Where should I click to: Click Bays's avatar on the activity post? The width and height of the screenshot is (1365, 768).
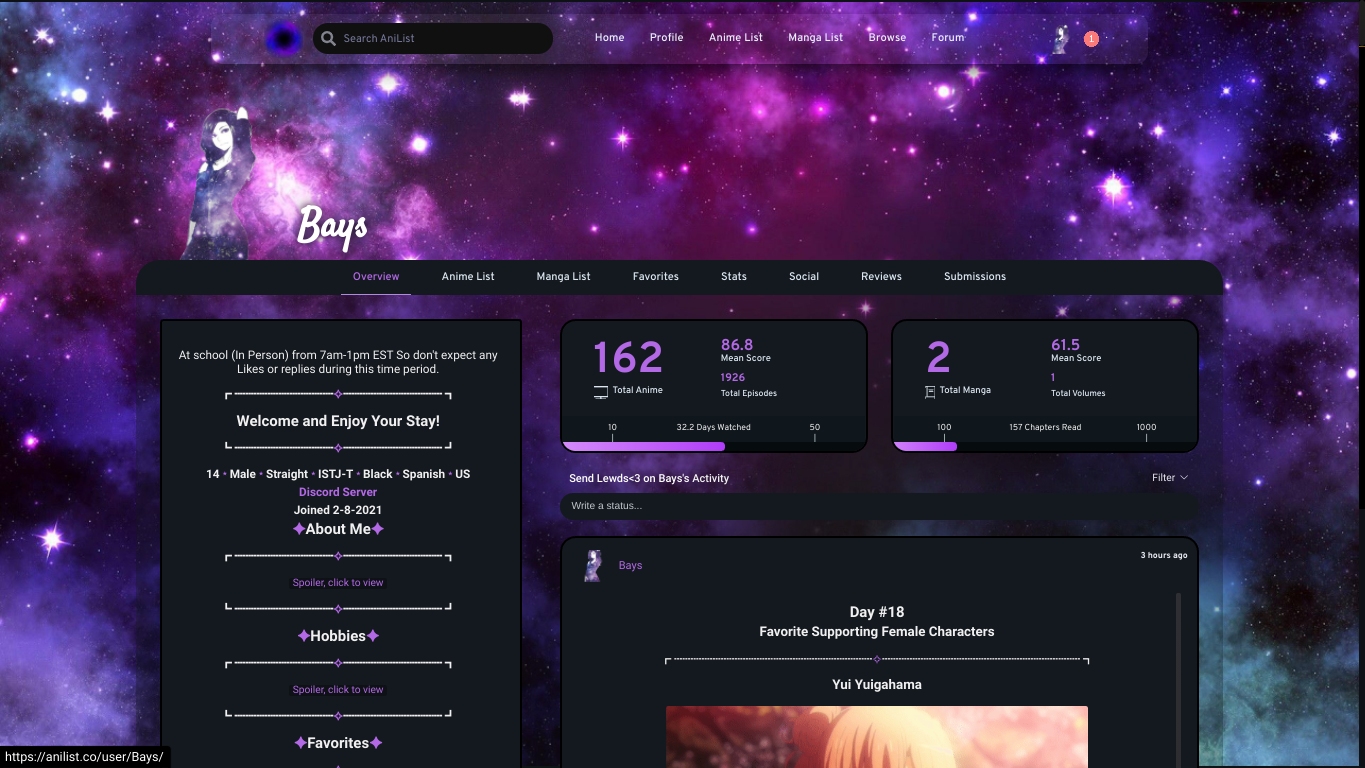click(x=592, y=565)
